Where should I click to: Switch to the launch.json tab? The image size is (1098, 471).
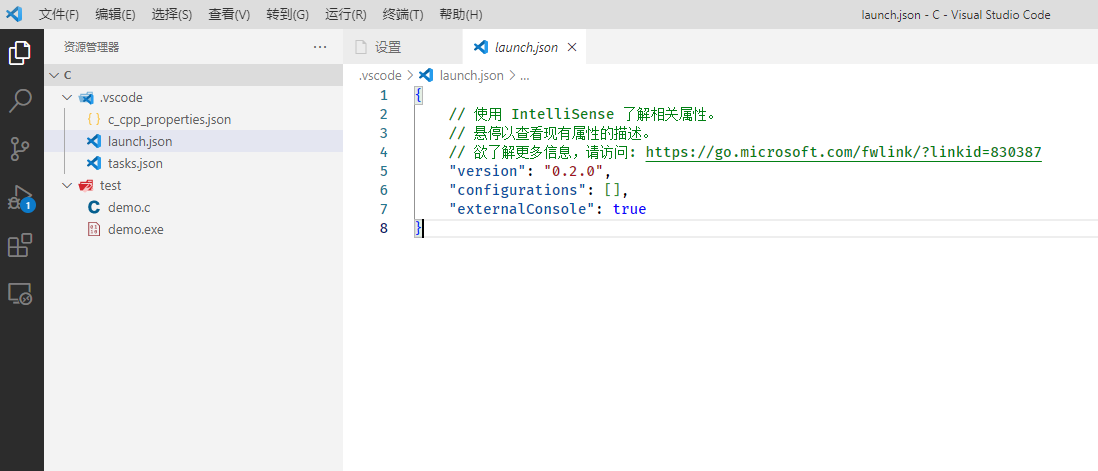[525, 47]
